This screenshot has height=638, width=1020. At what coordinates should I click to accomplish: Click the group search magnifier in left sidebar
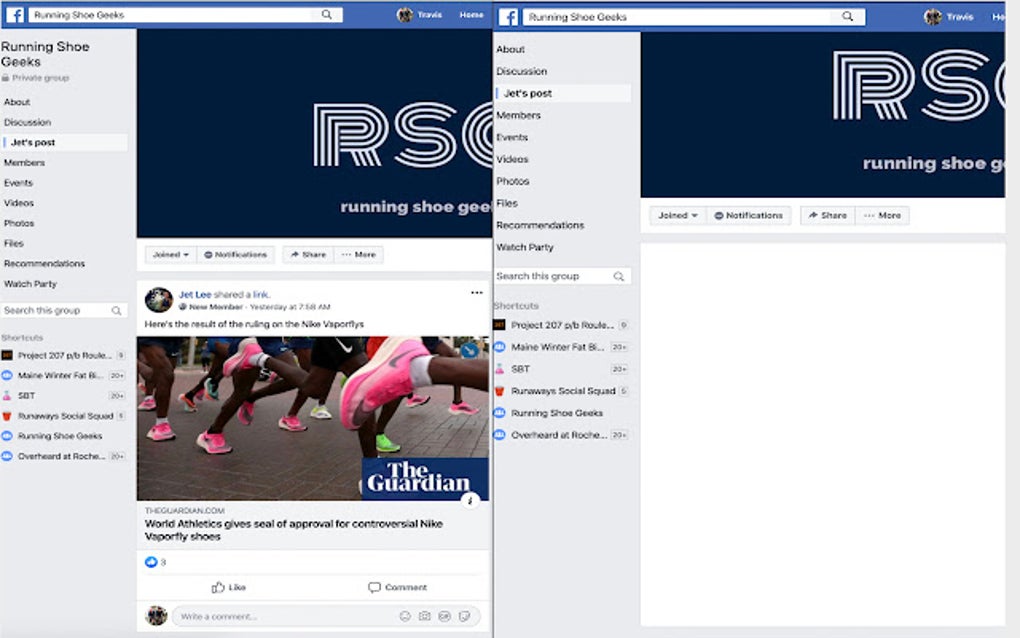click(116, 311)
